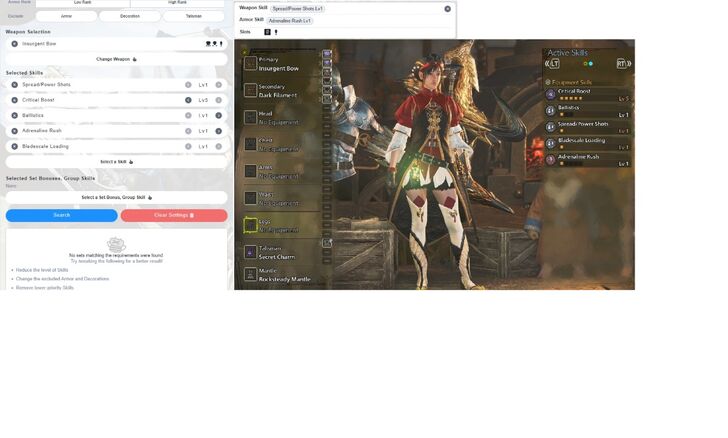This screenshot has width=728, height=438.
Task: Remove the Ballistics skill
Action: pos(12,115)
